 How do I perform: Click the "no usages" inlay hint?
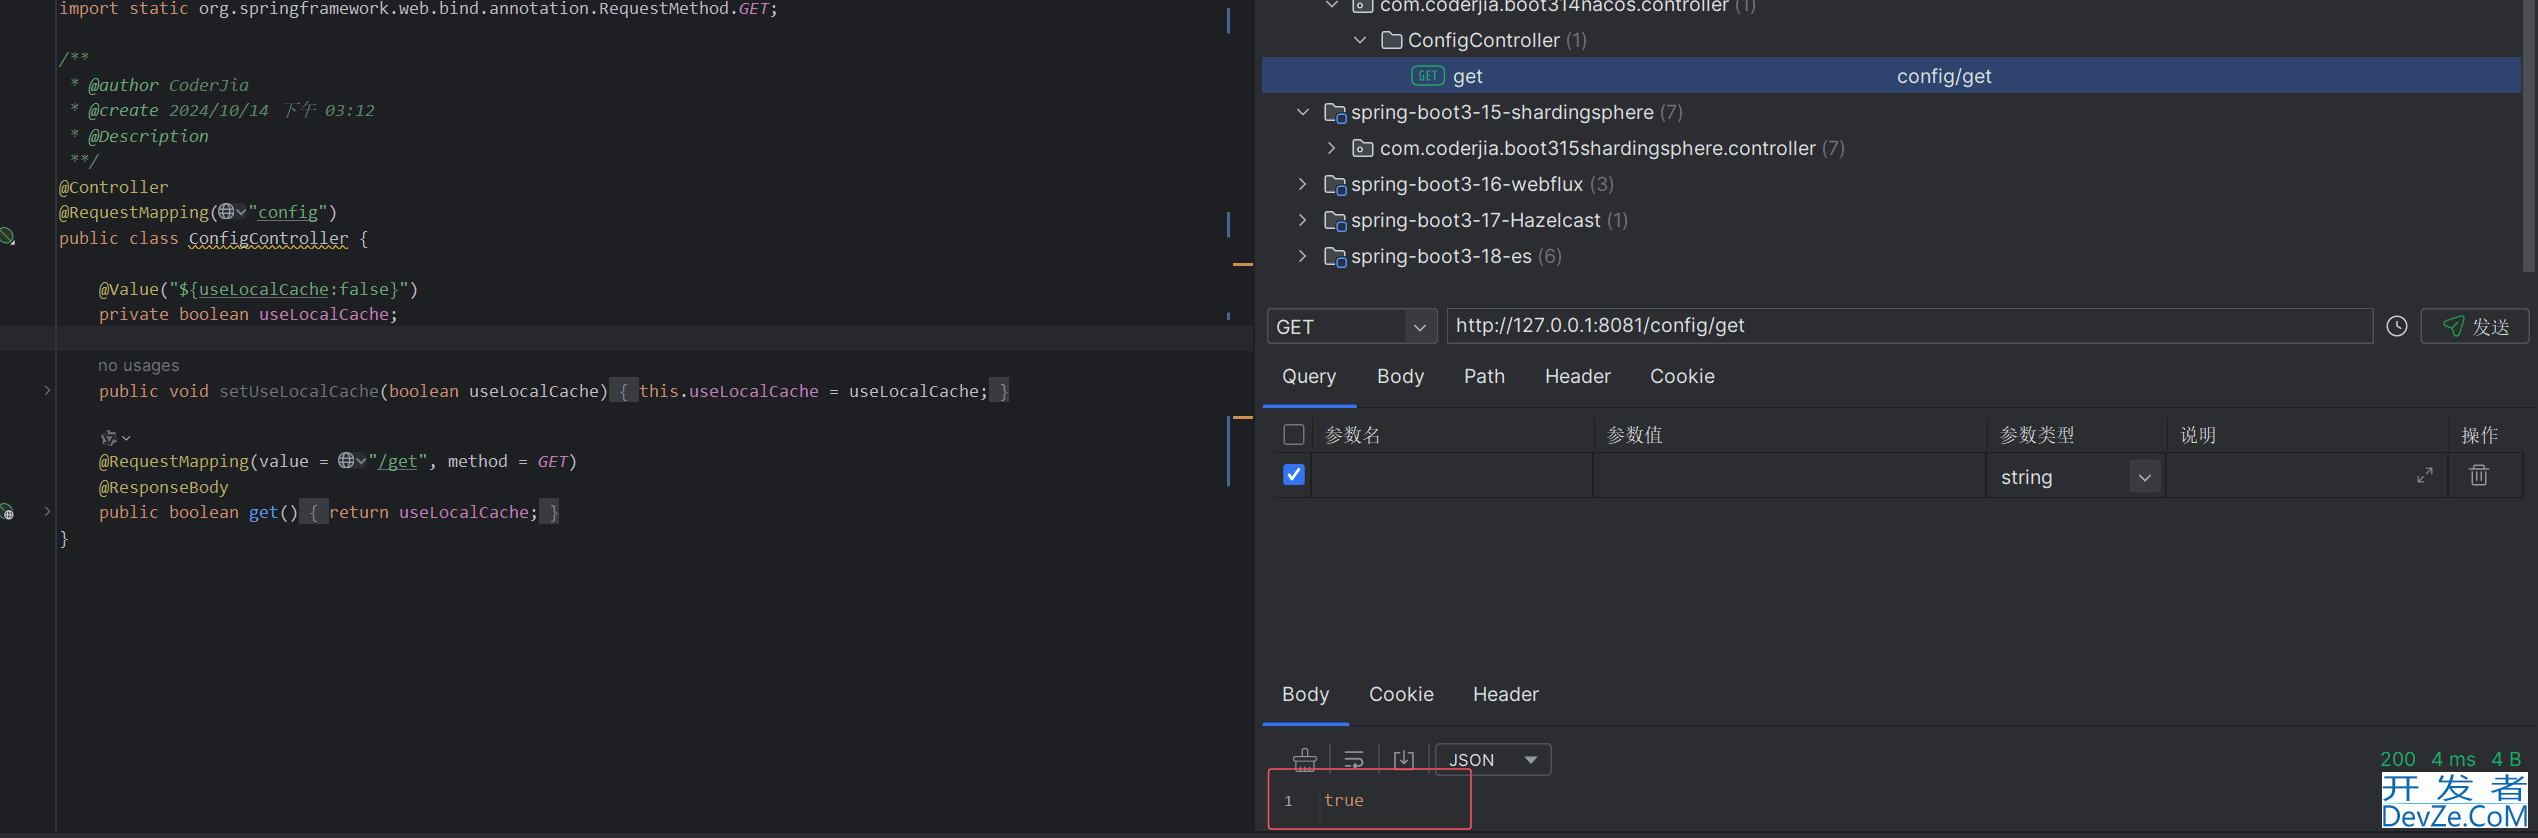tap(139, 365)
